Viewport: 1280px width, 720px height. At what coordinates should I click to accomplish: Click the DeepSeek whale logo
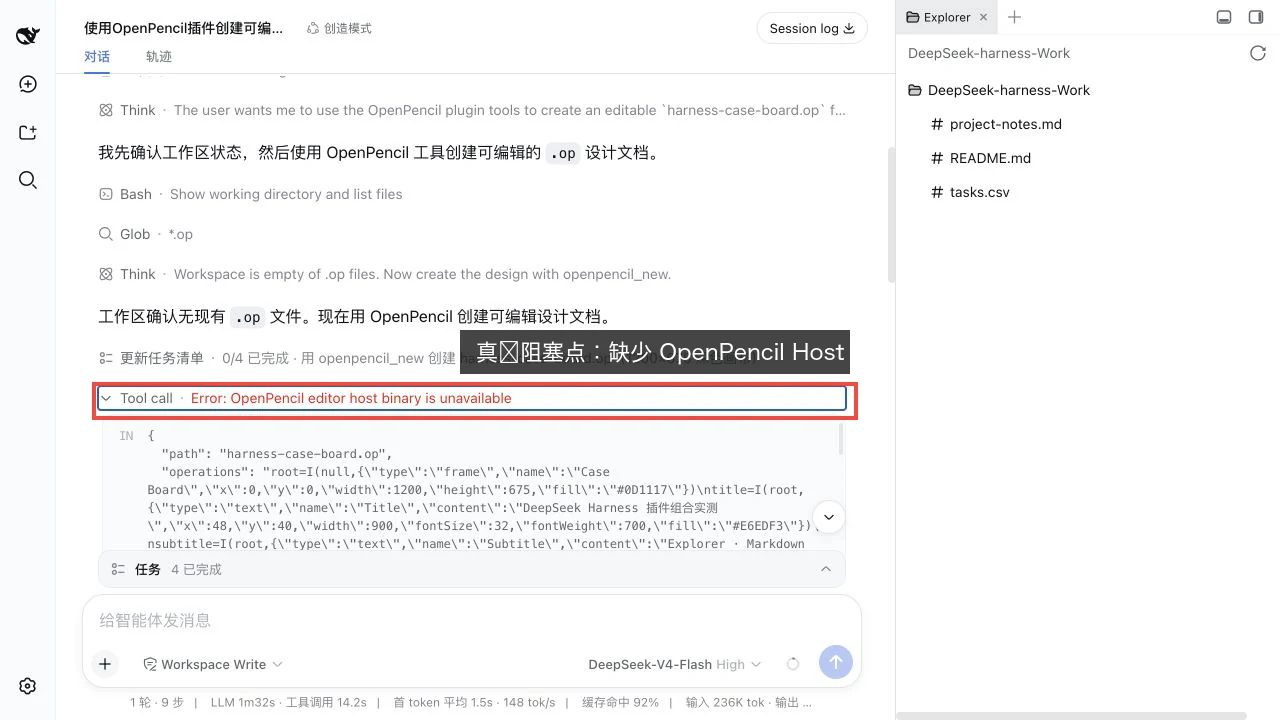(x=28, y=36)
